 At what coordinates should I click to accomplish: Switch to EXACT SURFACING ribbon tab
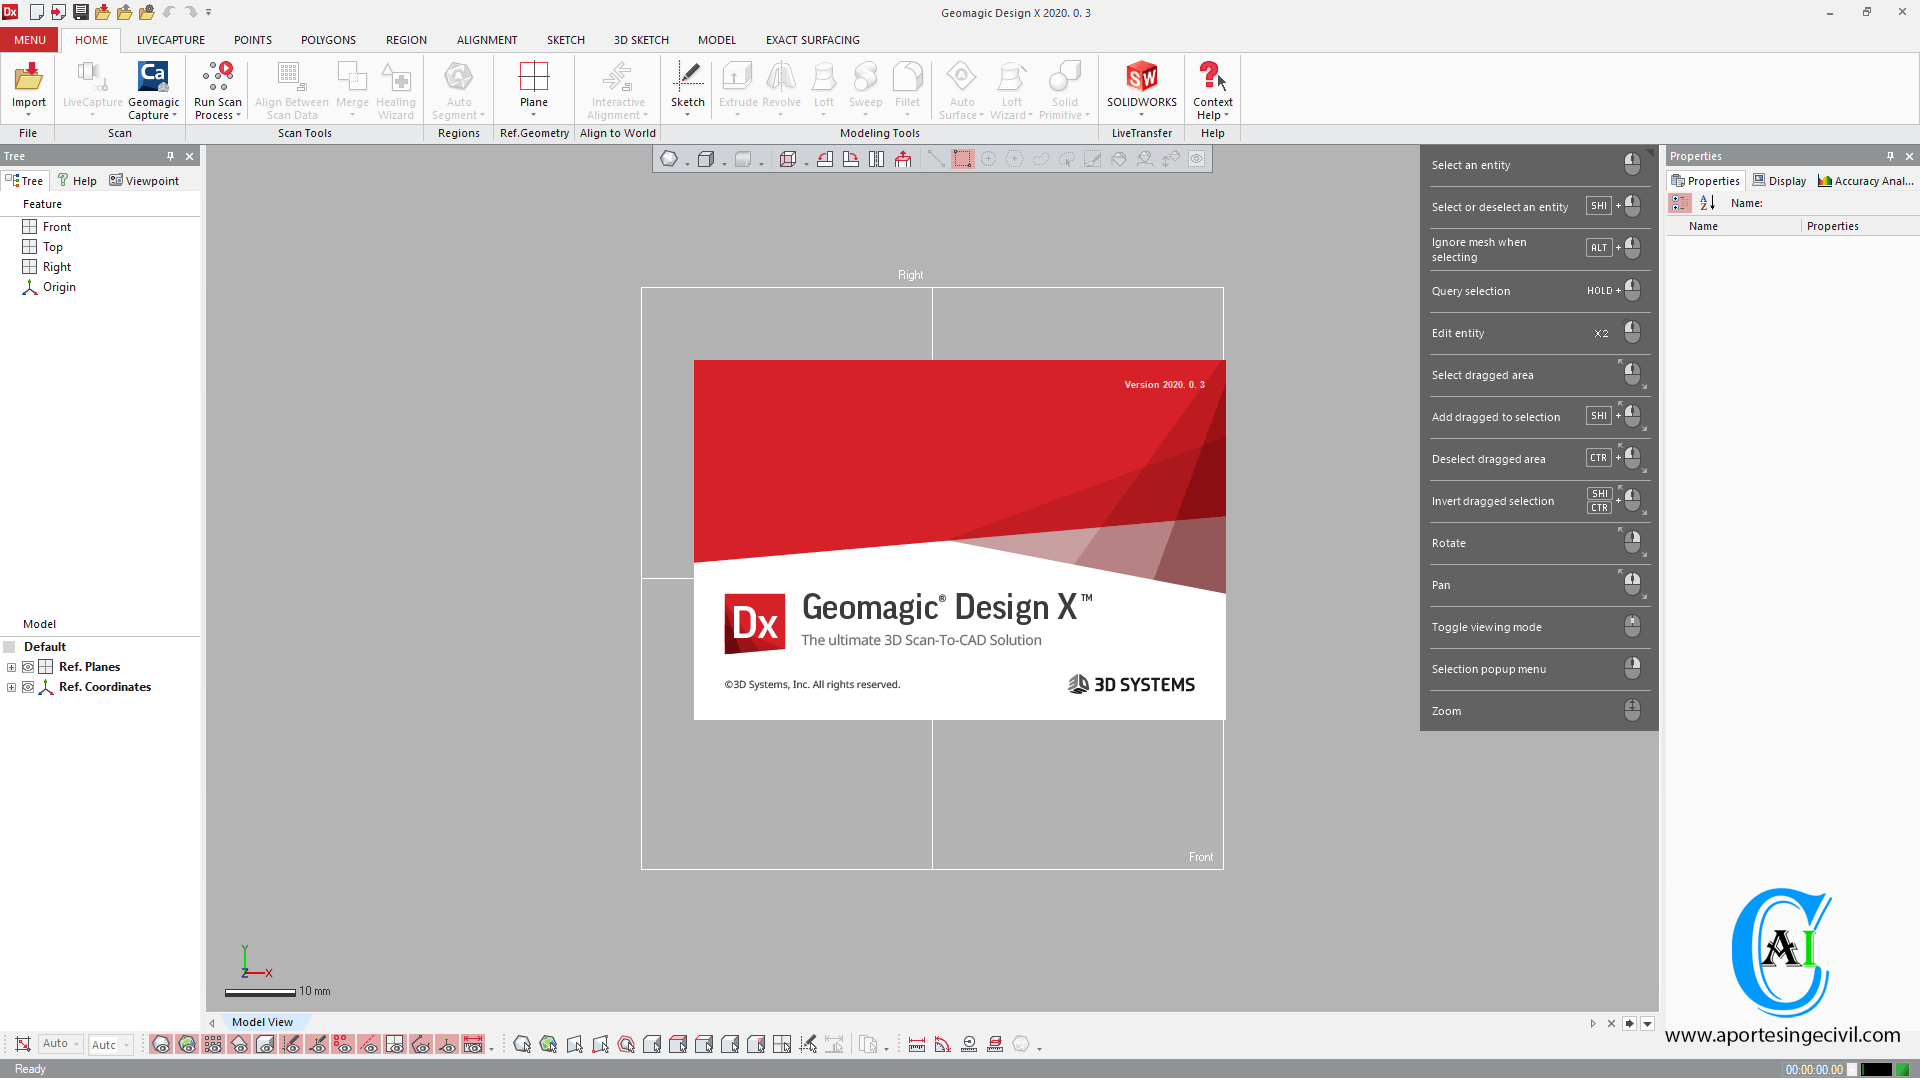tap(813, 40)
